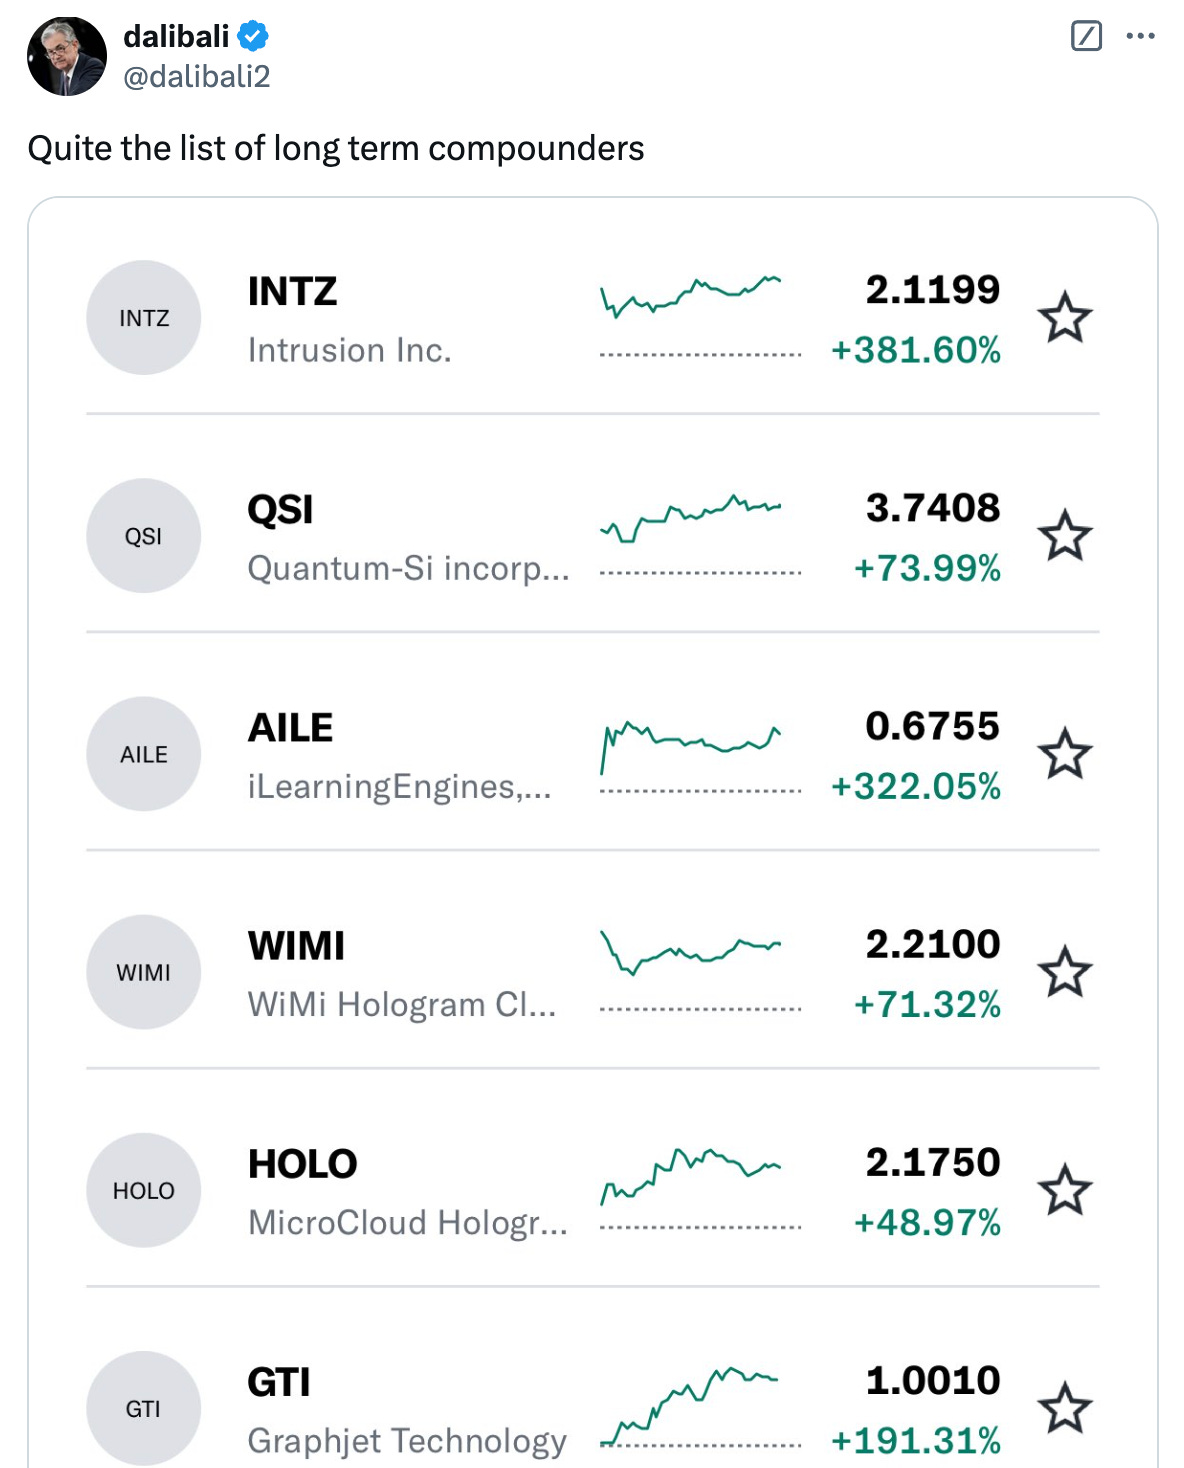Star the WIMI stock row
The image size is (1184, 1468).
[1065, 972]
